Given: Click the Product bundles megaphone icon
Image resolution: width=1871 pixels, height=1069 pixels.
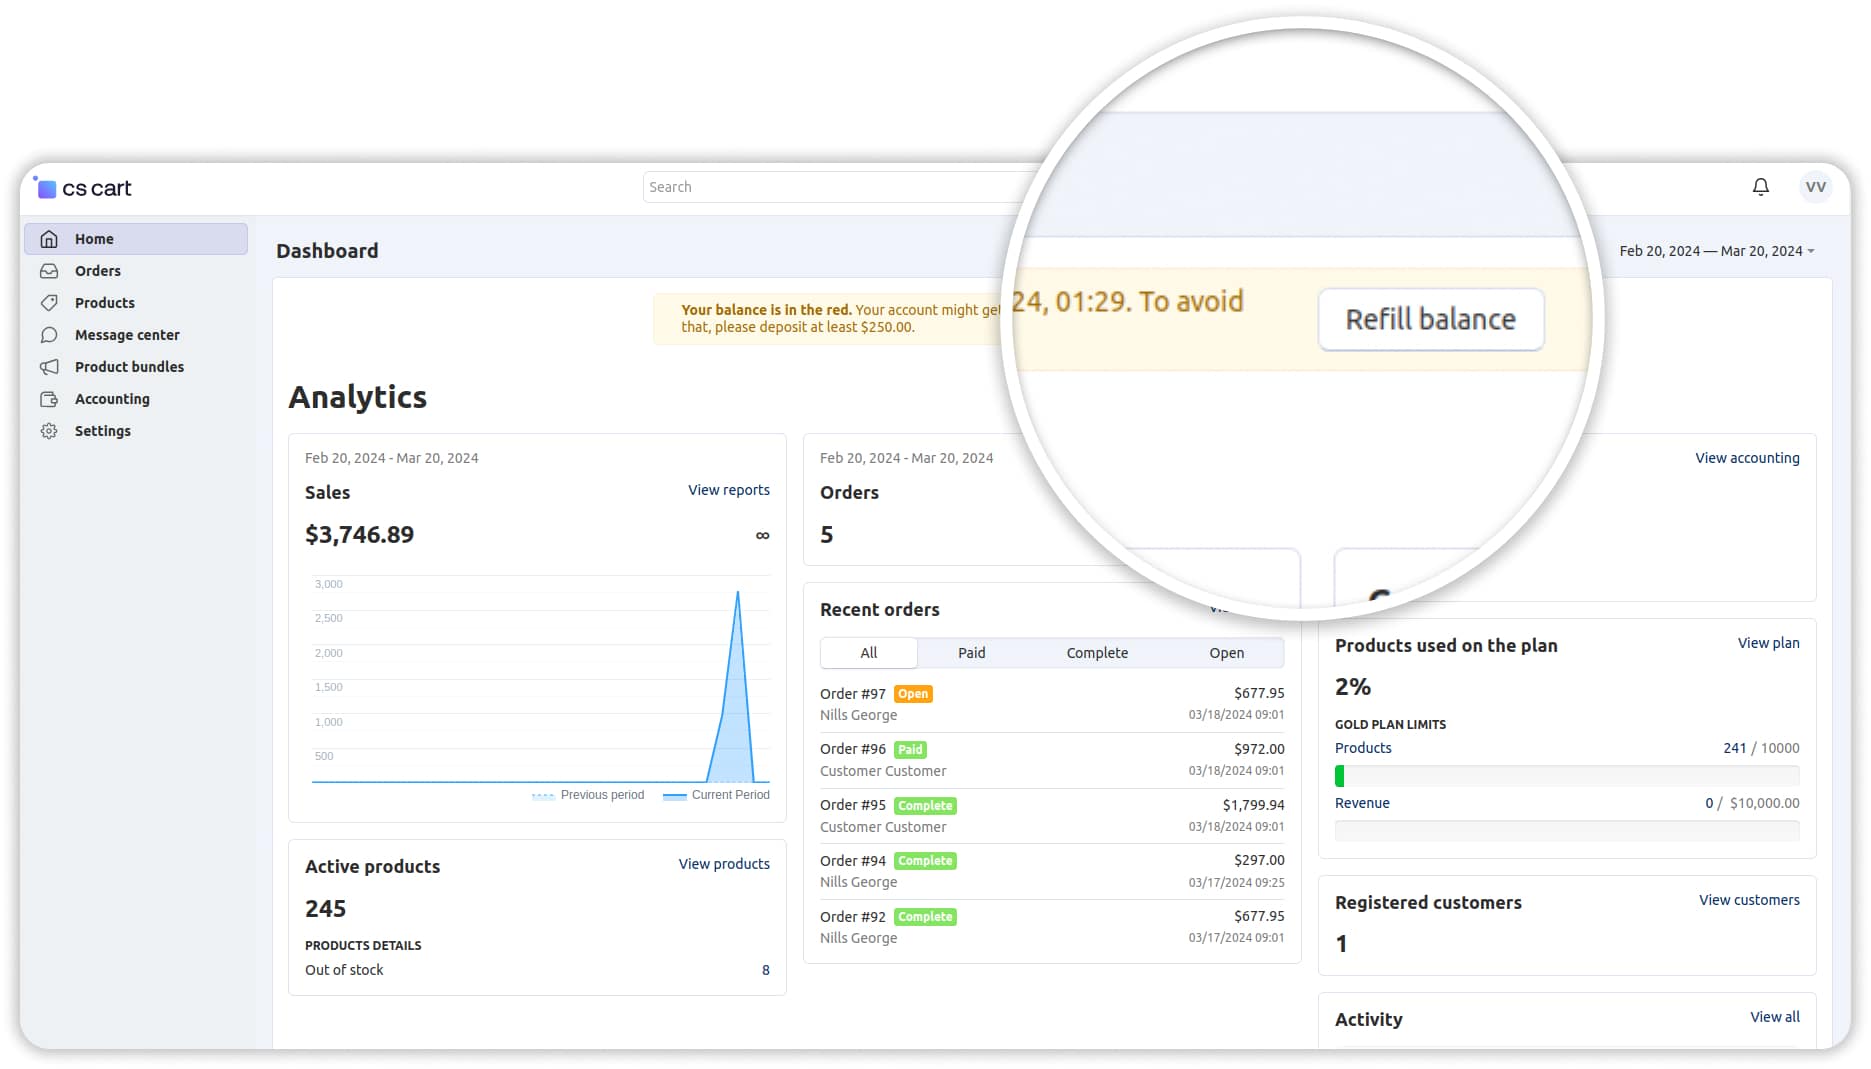Looking at the screenshot, I should point(49,367).
